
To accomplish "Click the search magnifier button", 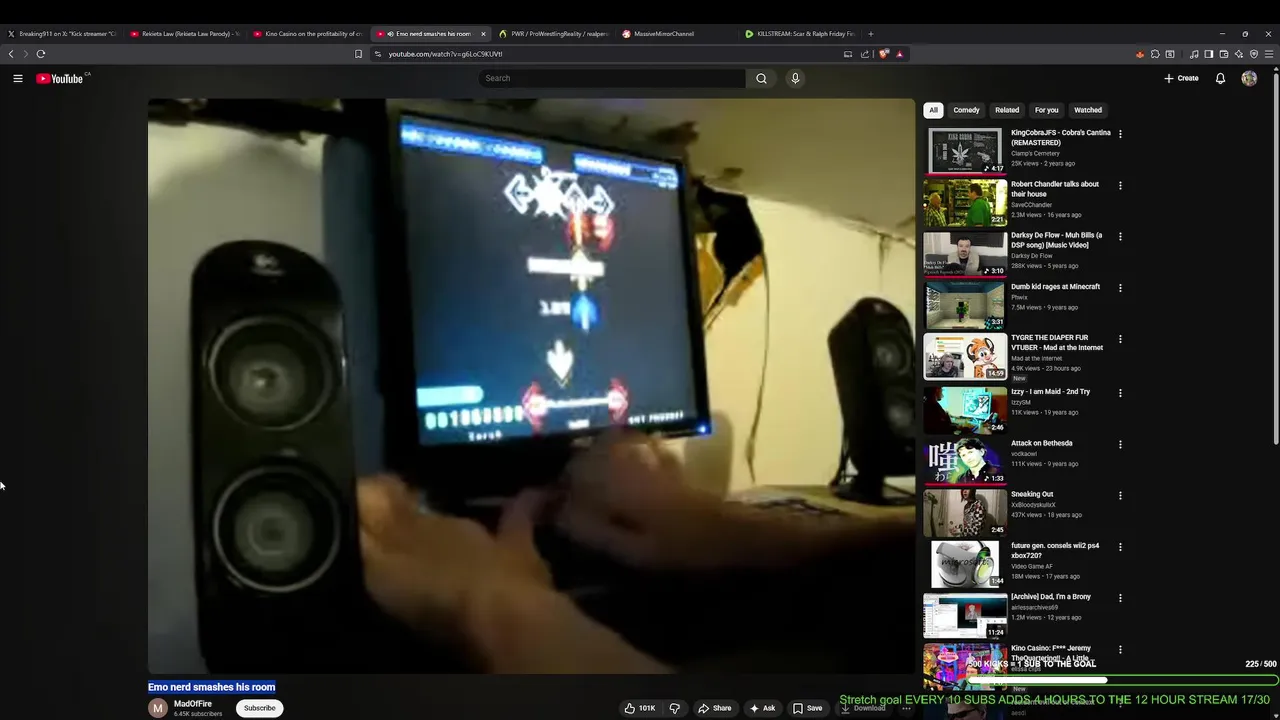I will [x=761, y=78].
